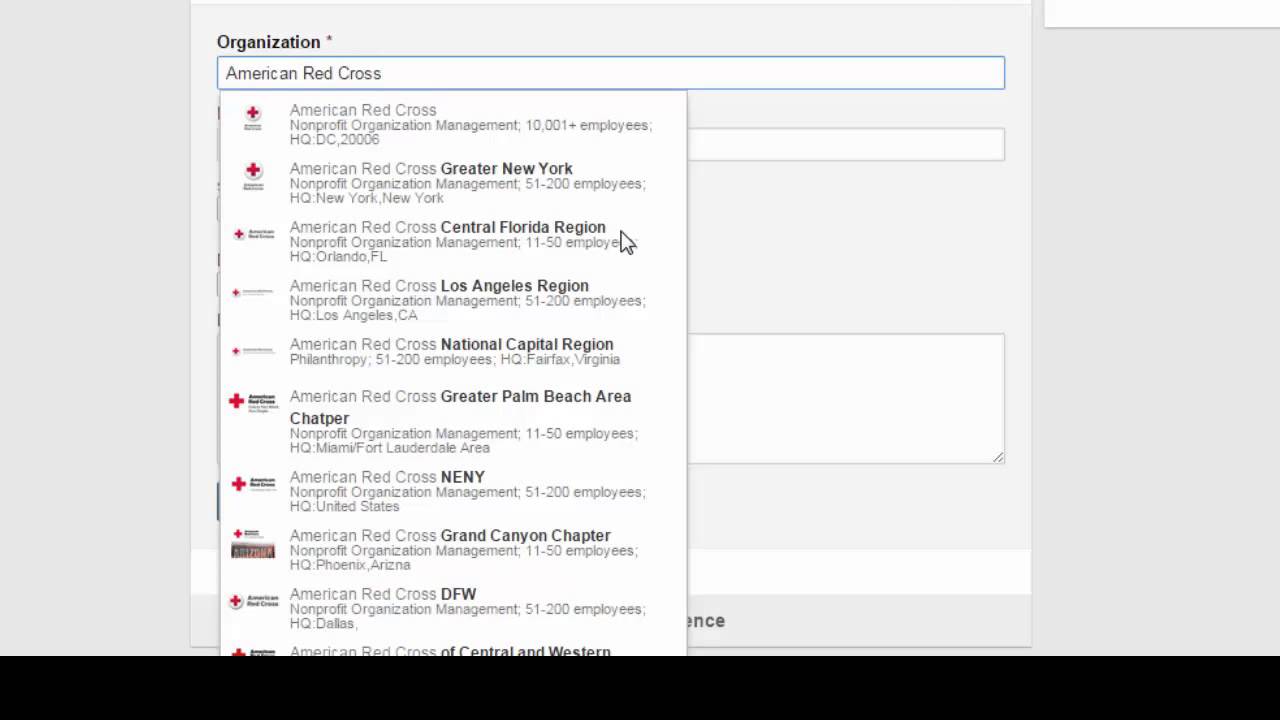This screenshot has width=1280, height=720.
Task: Pick American Red Cross Central Florida Region
Action: (x=453, y=241)
